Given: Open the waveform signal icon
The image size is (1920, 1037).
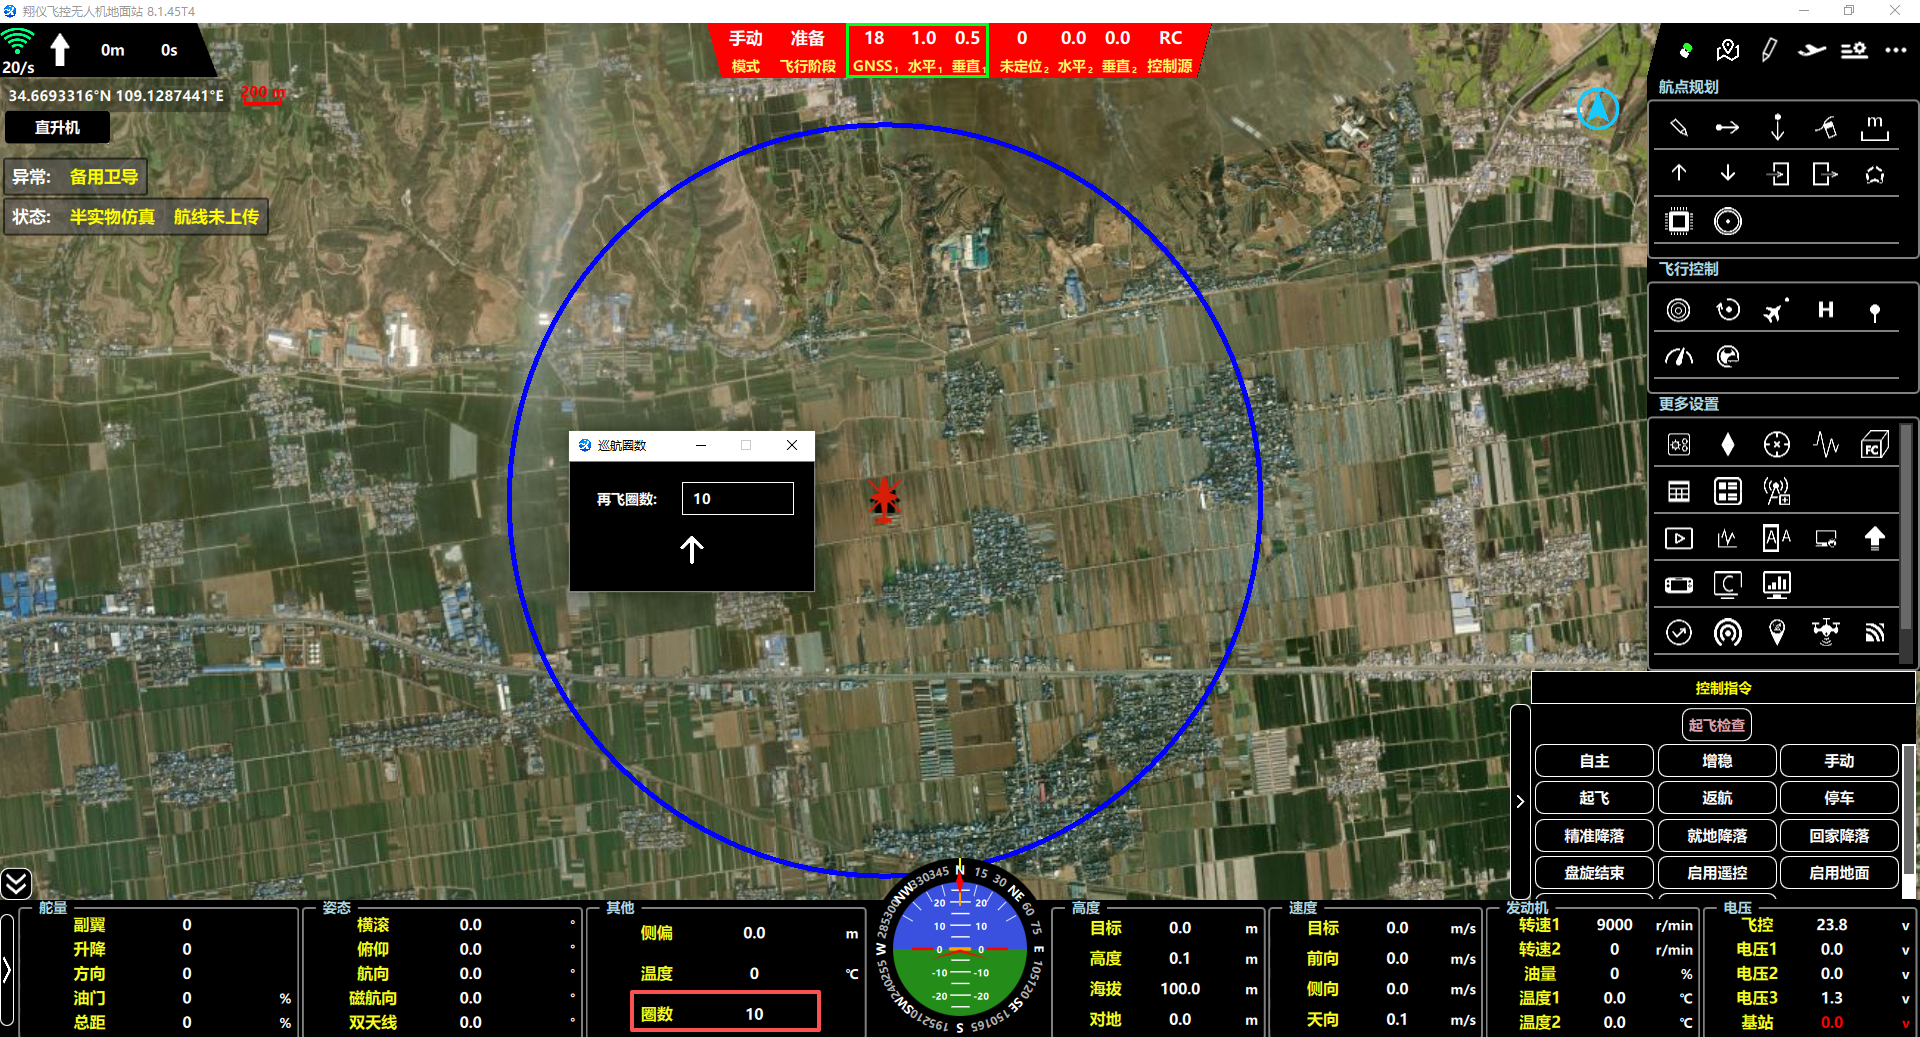Looking at the screenshot, I should point(1826,445).
